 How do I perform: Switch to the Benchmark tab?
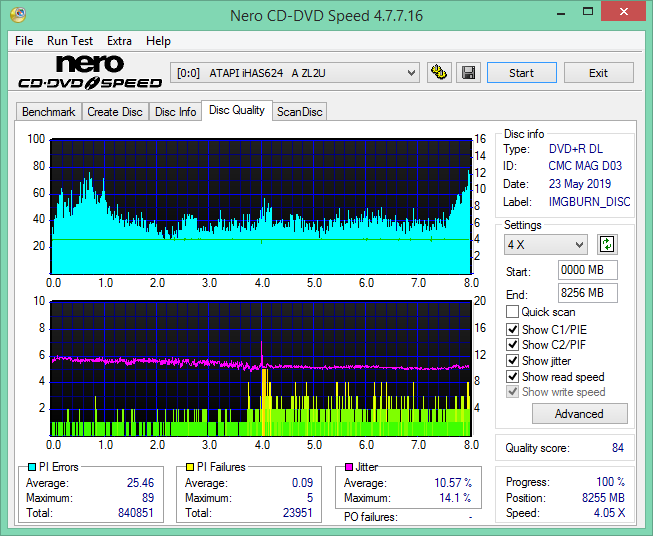(49, 112)
